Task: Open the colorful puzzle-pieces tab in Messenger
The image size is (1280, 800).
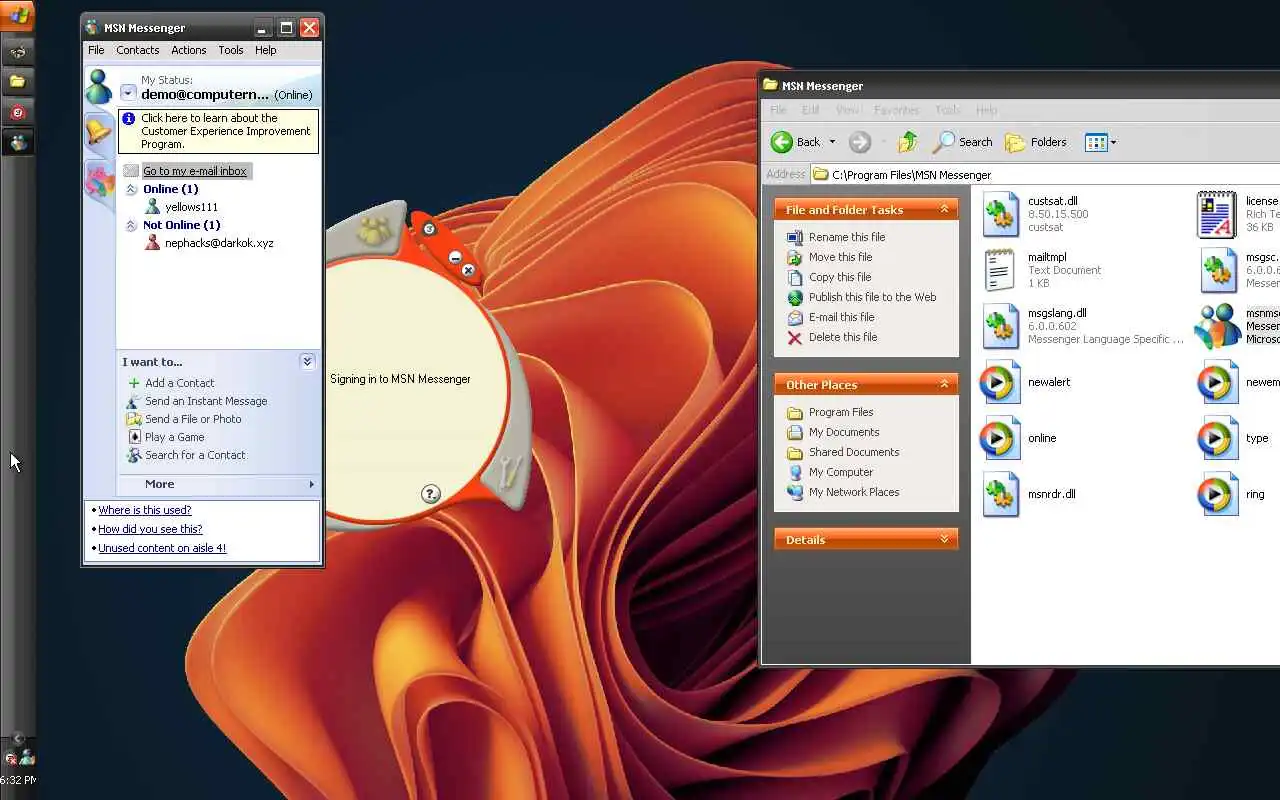Action: pyautogui.click(x=99, y=181)
